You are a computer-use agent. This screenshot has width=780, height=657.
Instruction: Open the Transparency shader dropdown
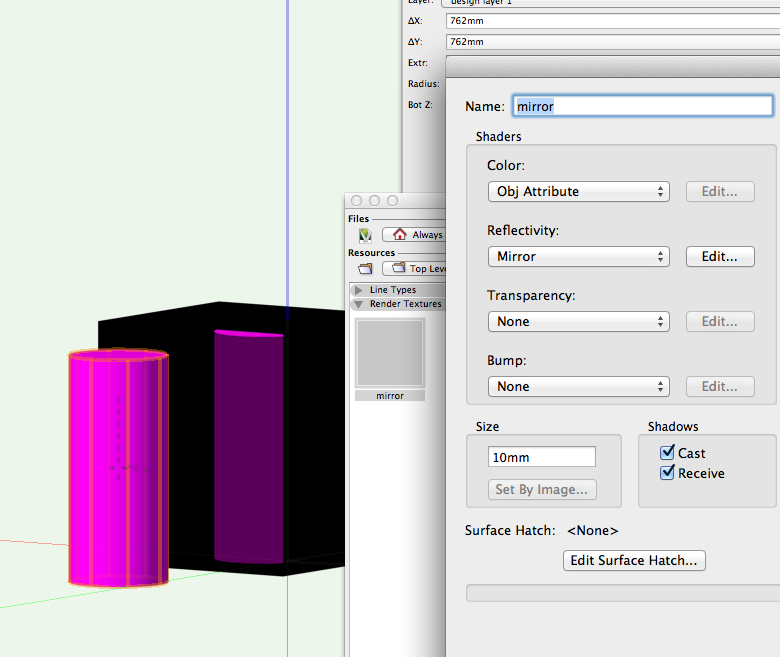pyautogui.click(x=578, y=322)
